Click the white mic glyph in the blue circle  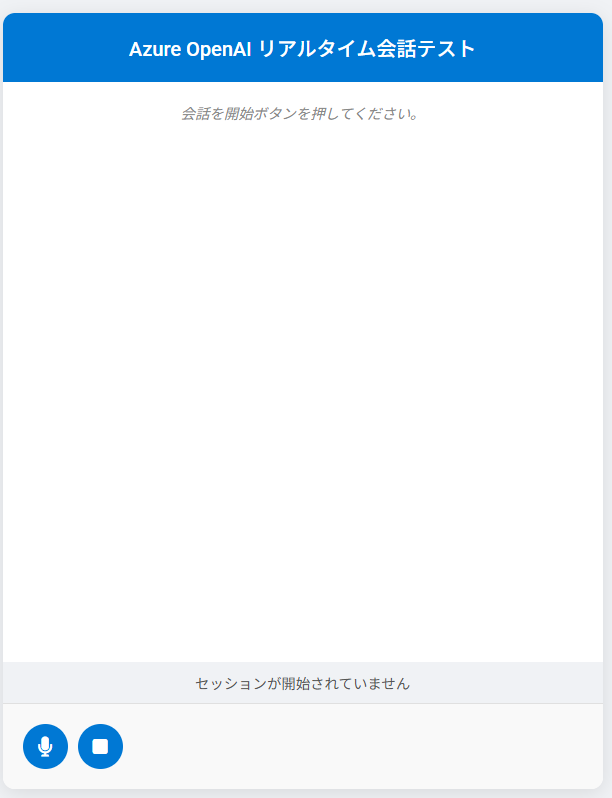45,747
